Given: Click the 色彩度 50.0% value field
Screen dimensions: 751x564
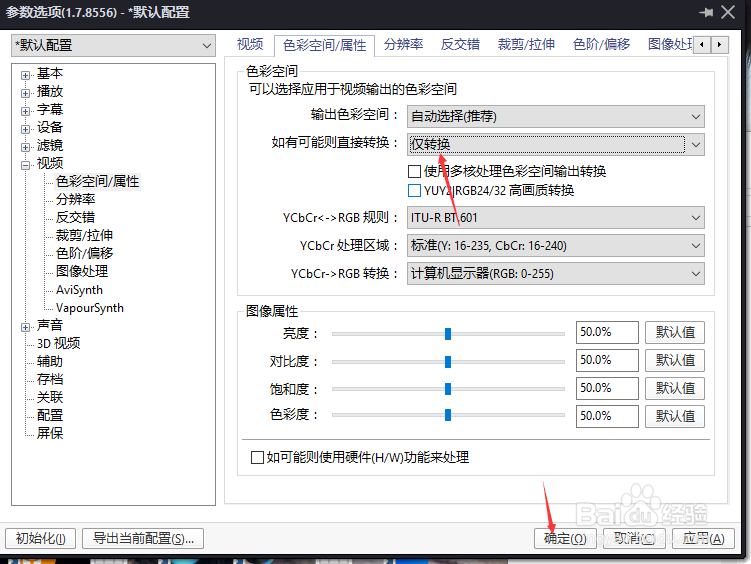Looking at the screenshot, I should 607,416.
